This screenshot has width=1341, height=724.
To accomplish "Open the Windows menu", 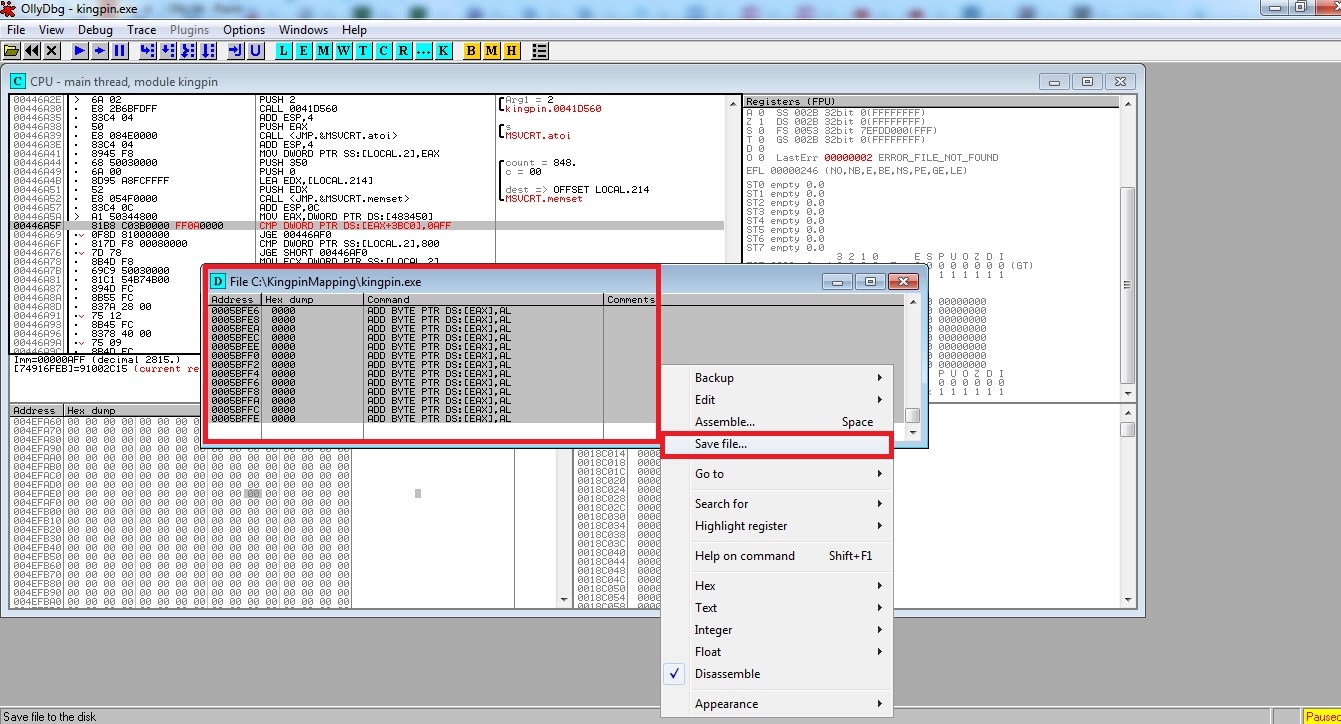I will (303, 30).
